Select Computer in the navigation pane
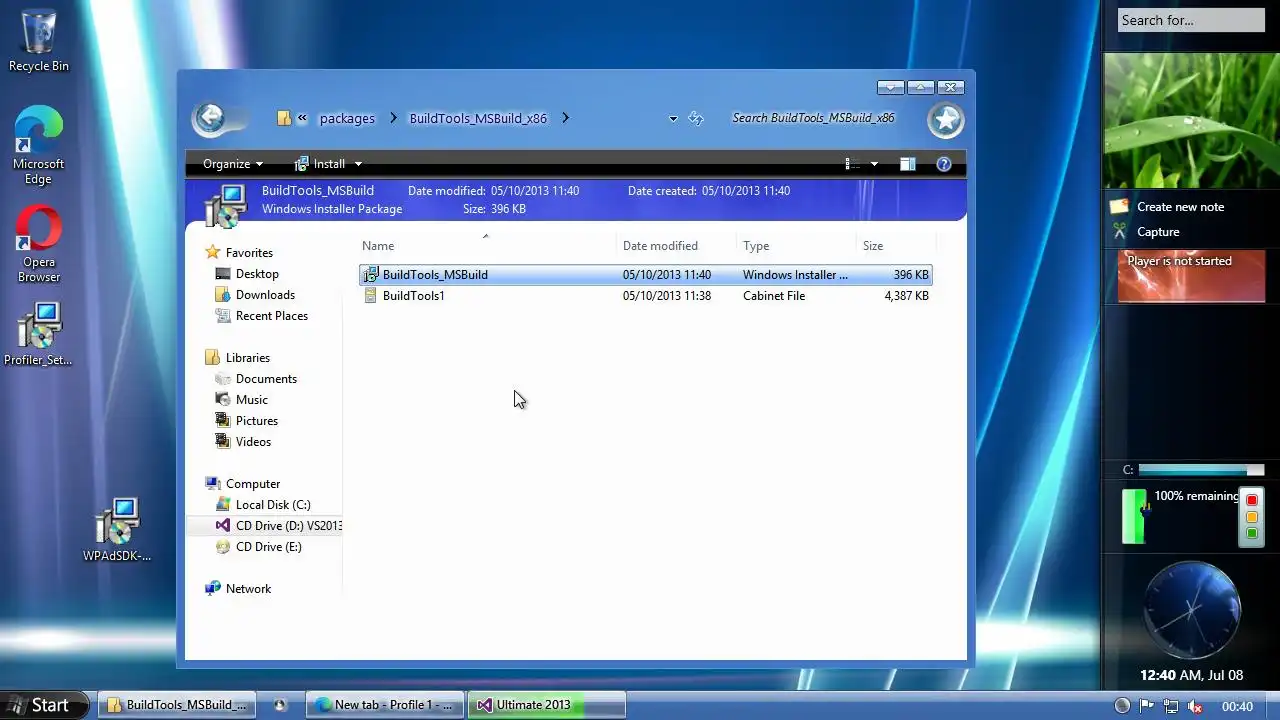 pyautogui.click(x=252, y=484)
